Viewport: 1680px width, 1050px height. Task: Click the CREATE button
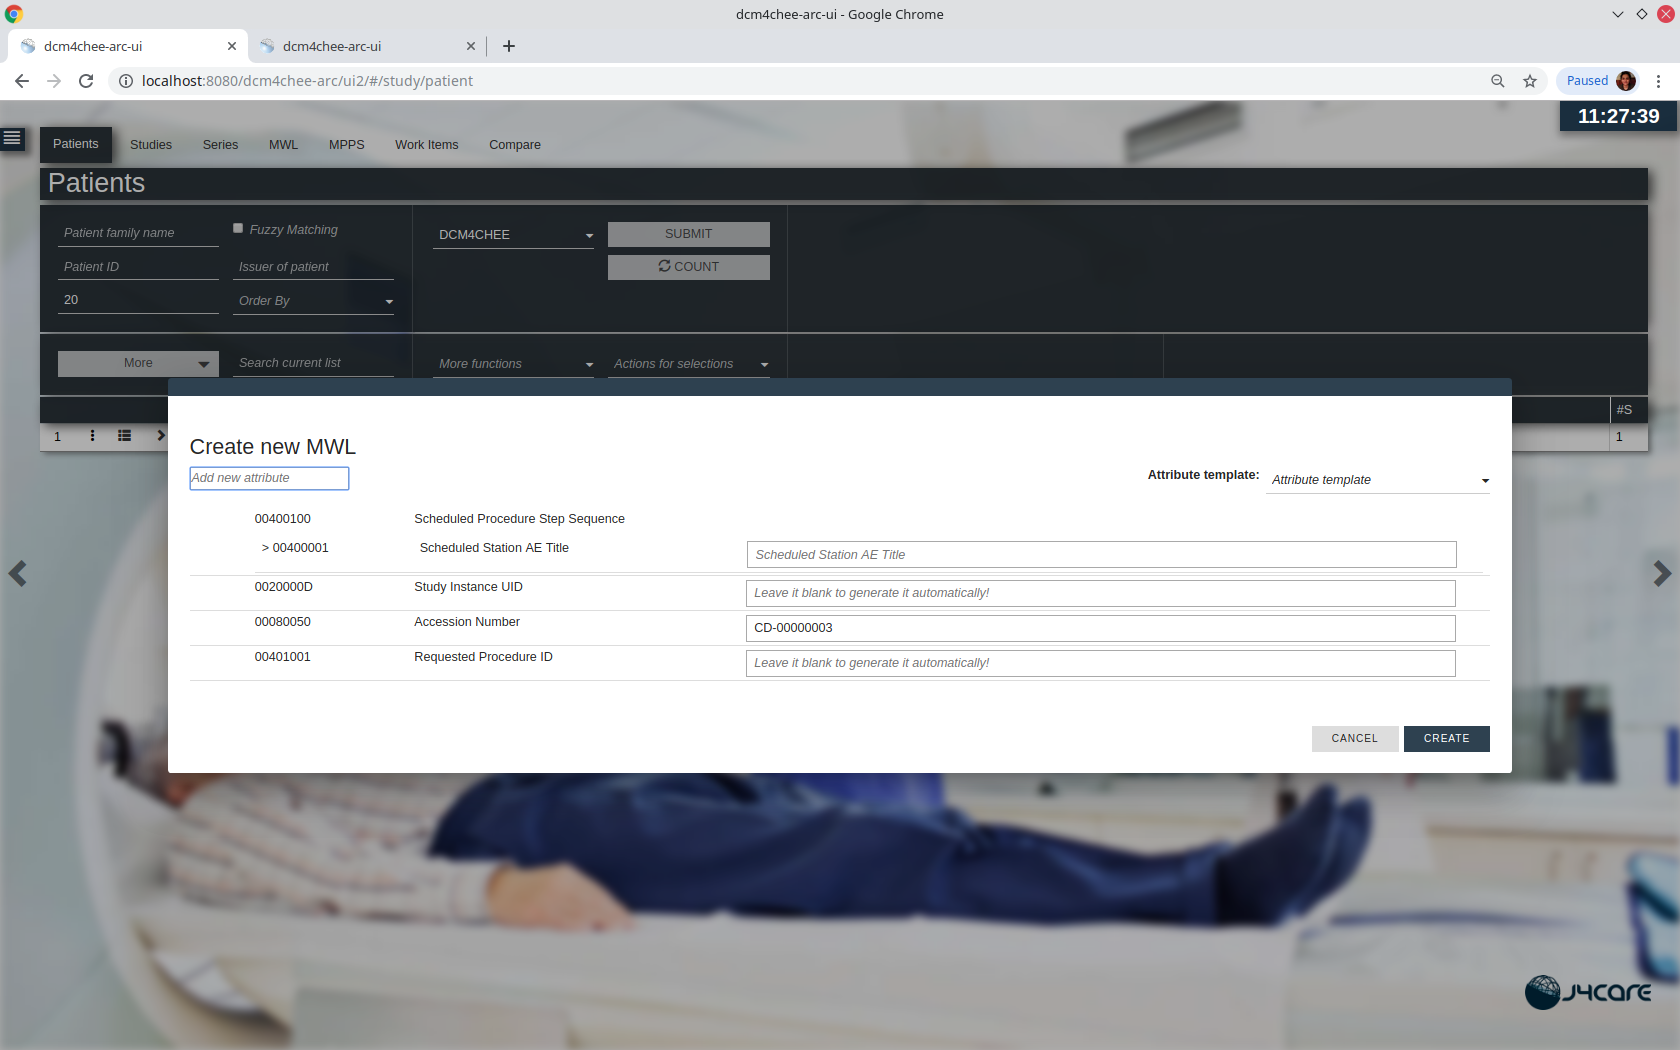click(x=1446, y=739)
